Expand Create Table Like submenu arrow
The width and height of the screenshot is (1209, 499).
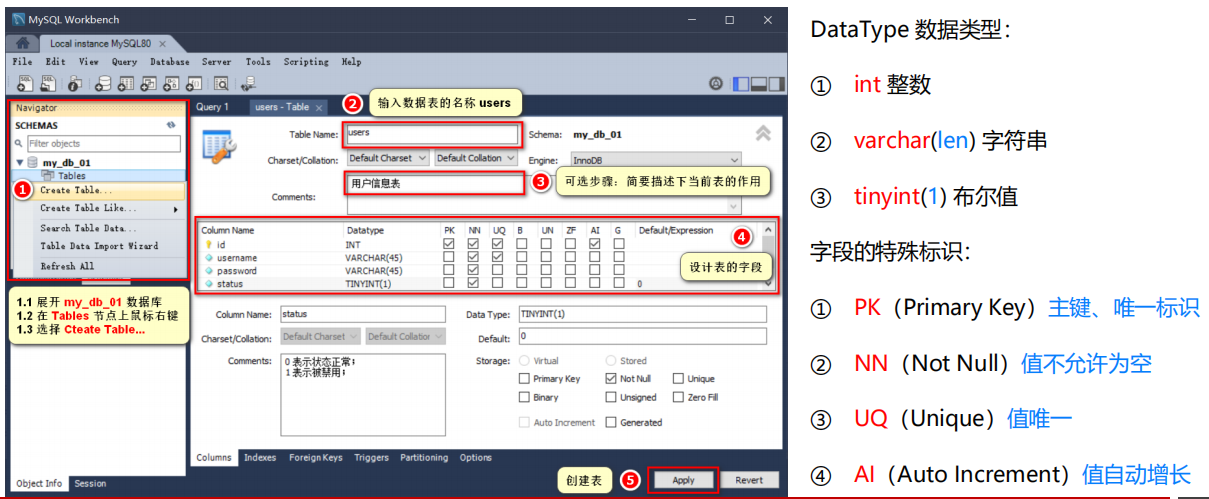click(175, 209)
